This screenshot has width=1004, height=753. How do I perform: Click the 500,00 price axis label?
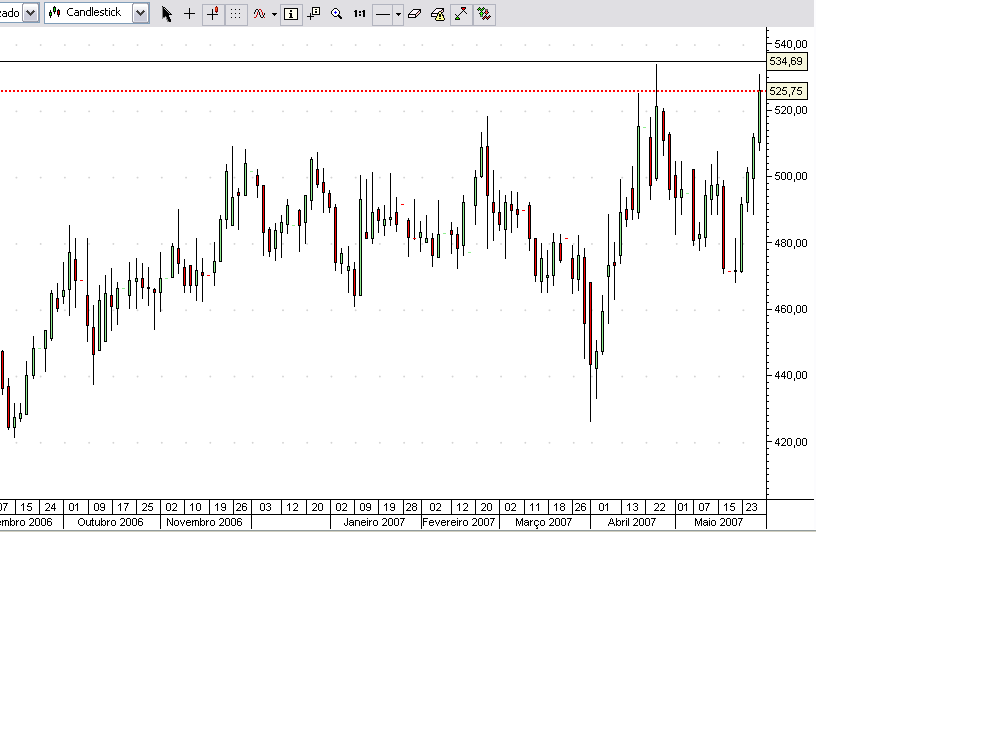tap(791, 176)
